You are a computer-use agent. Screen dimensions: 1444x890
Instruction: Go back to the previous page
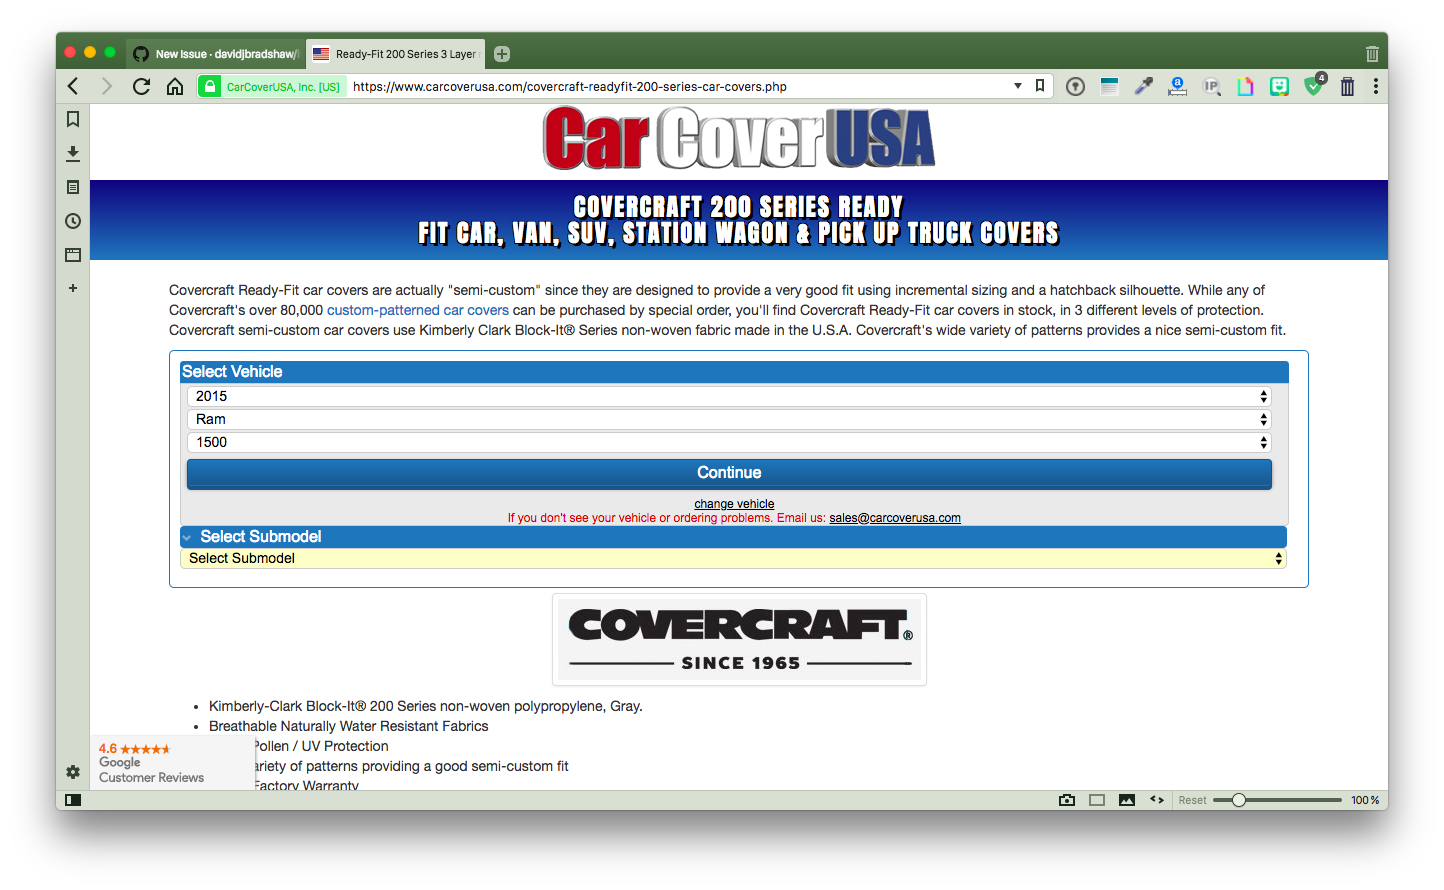(73, 86)
